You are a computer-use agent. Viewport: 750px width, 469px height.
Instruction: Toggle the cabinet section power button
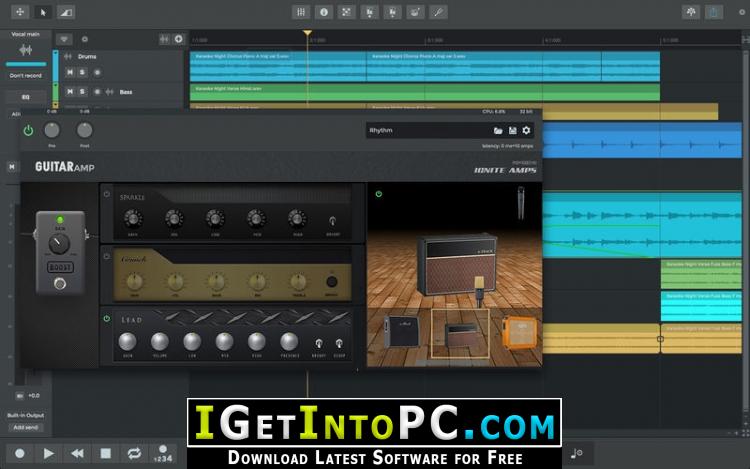tap(378, 194)
